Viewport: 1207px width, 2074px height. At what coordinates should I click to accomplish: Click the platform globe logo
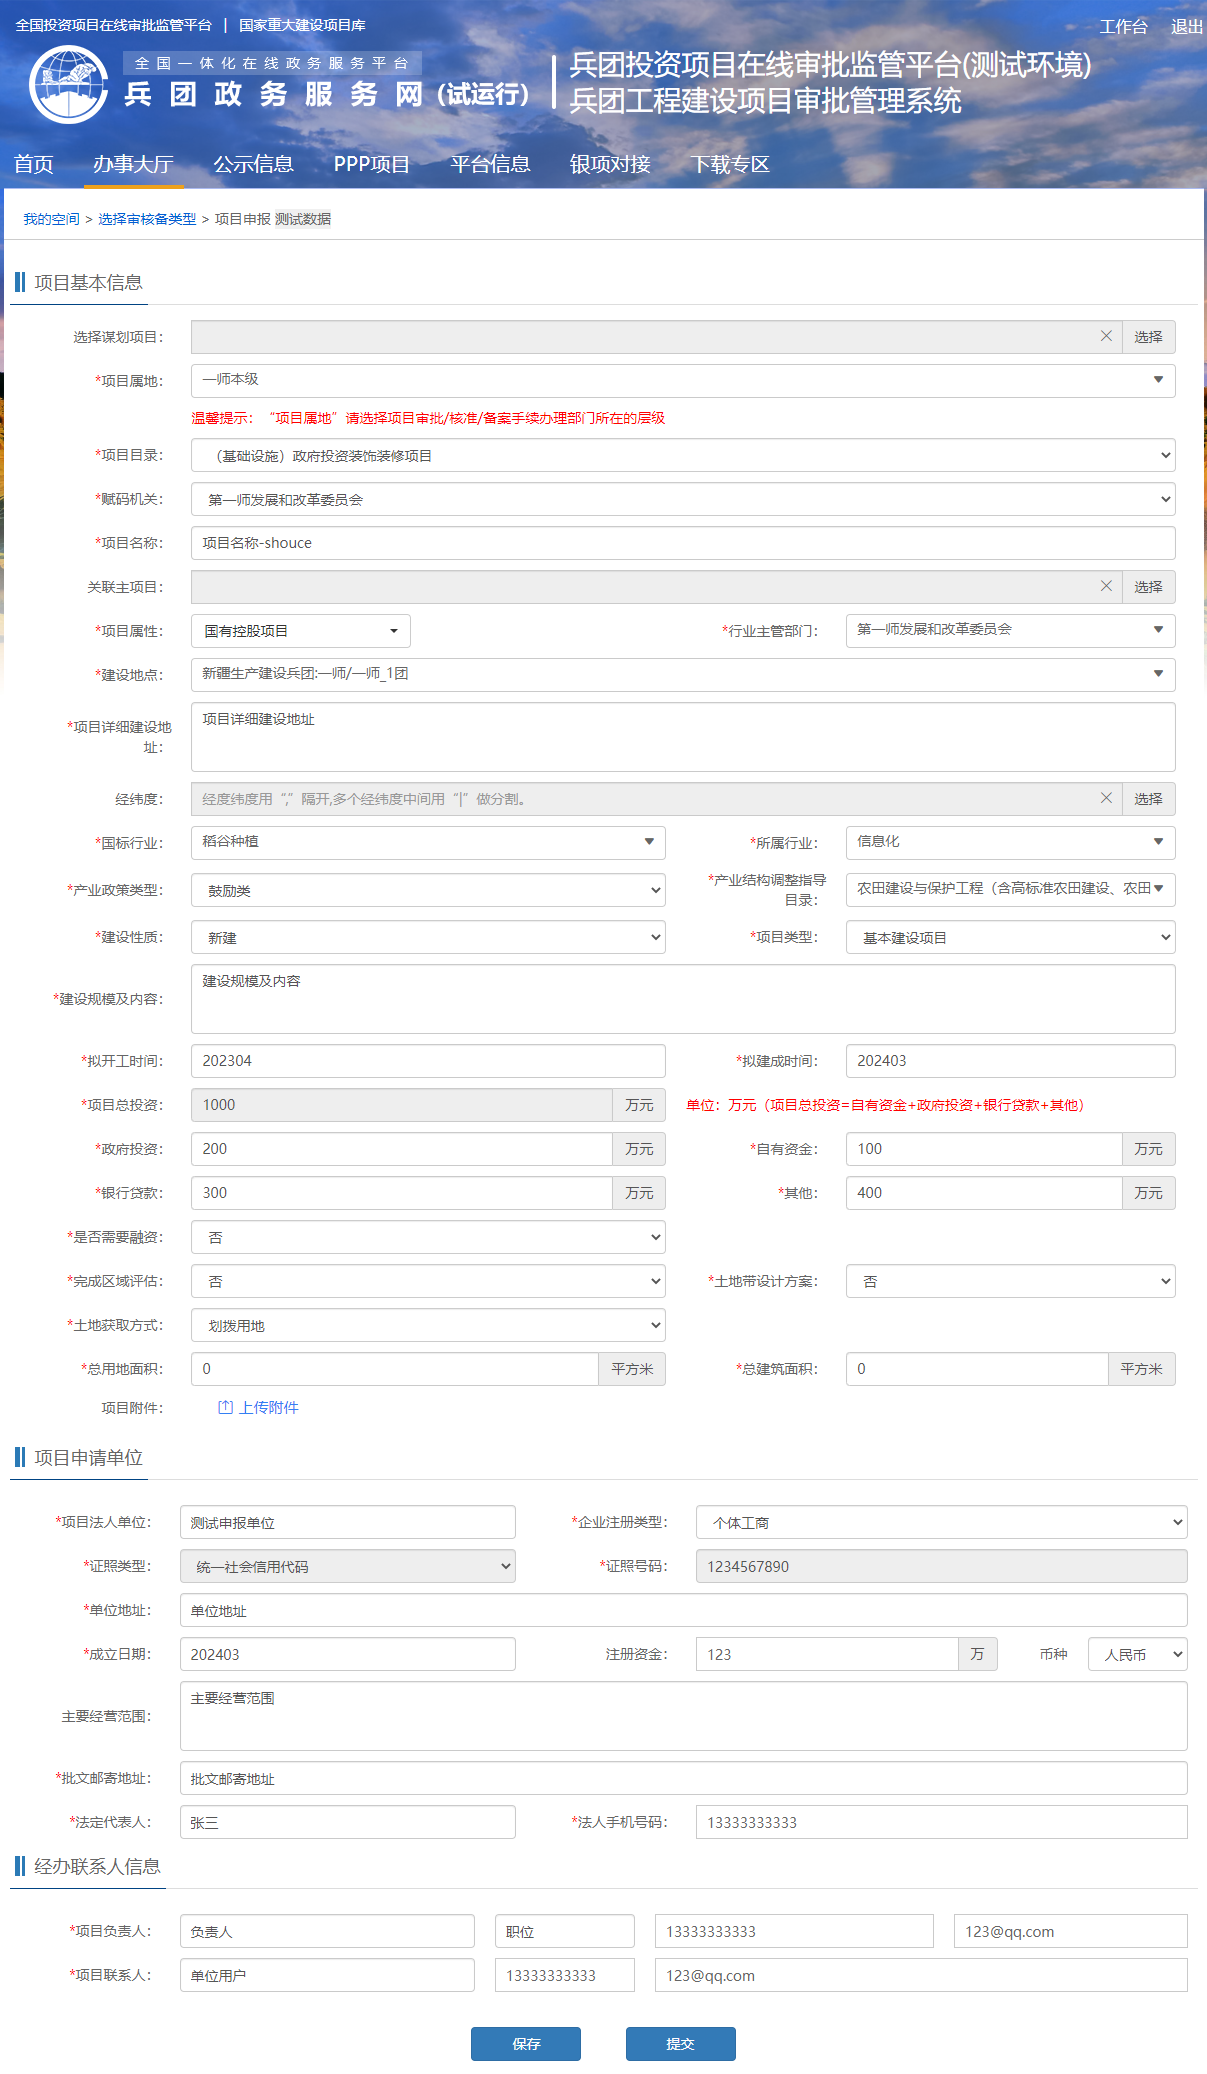pos(68,84)
